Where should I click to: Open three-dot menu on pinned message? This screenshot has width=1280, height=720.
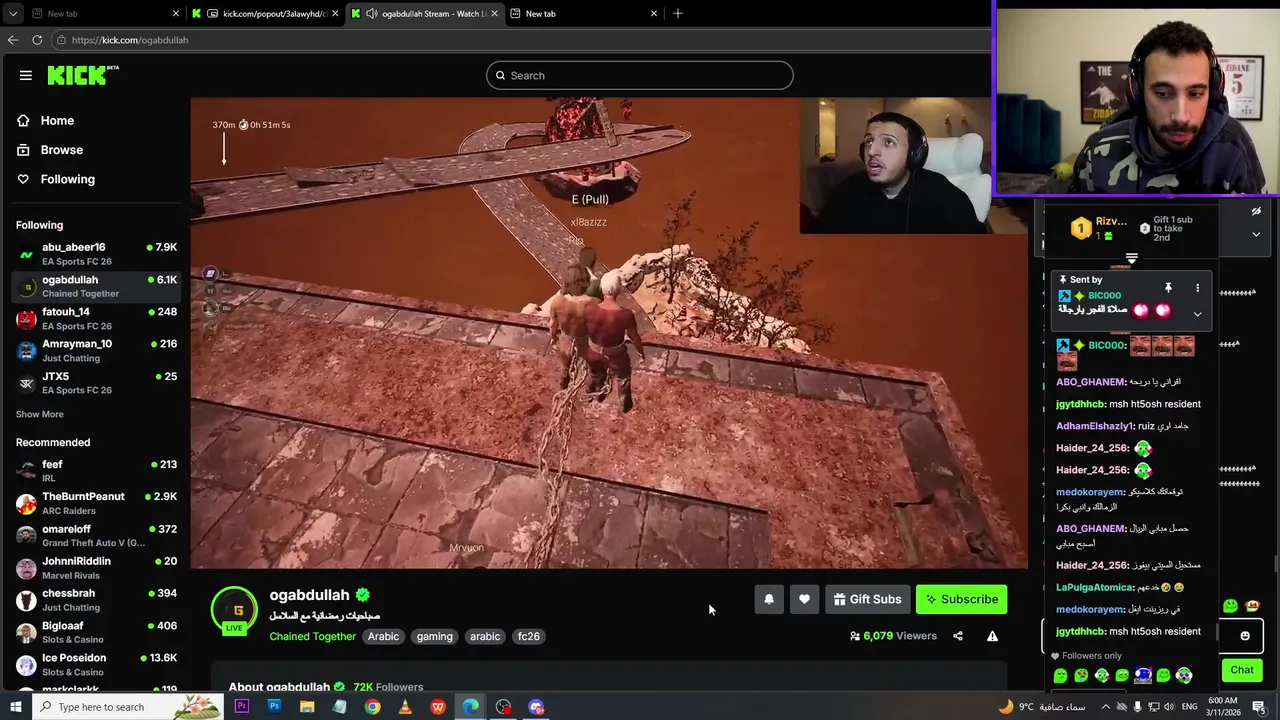(1197, 288)
